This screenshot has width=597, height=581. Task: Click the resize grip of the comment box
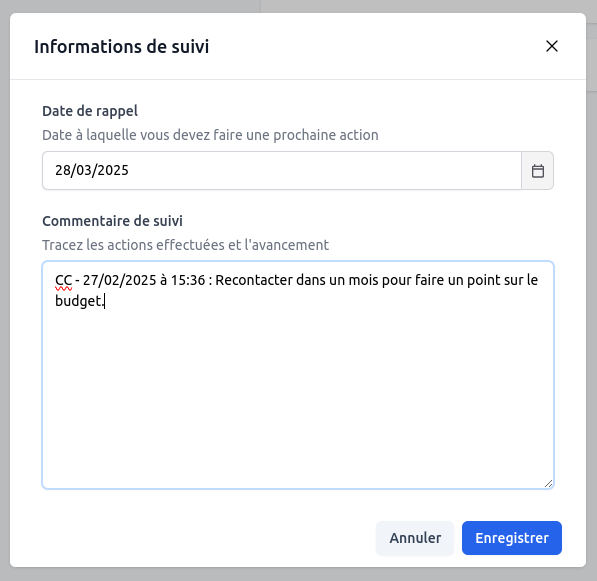548,484
